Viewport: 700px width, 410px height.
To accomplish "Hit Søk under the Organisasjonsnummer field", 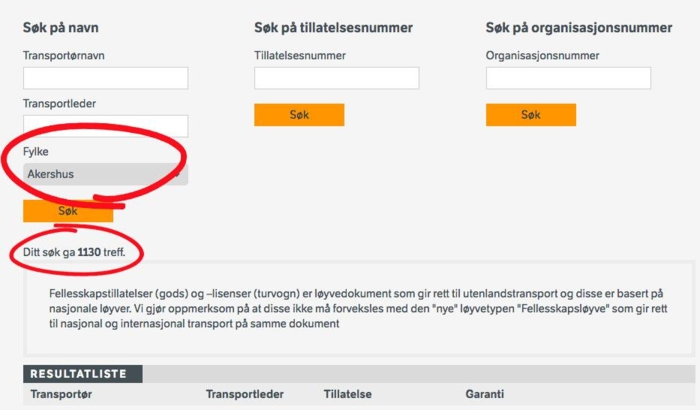I will coord(531,115).
